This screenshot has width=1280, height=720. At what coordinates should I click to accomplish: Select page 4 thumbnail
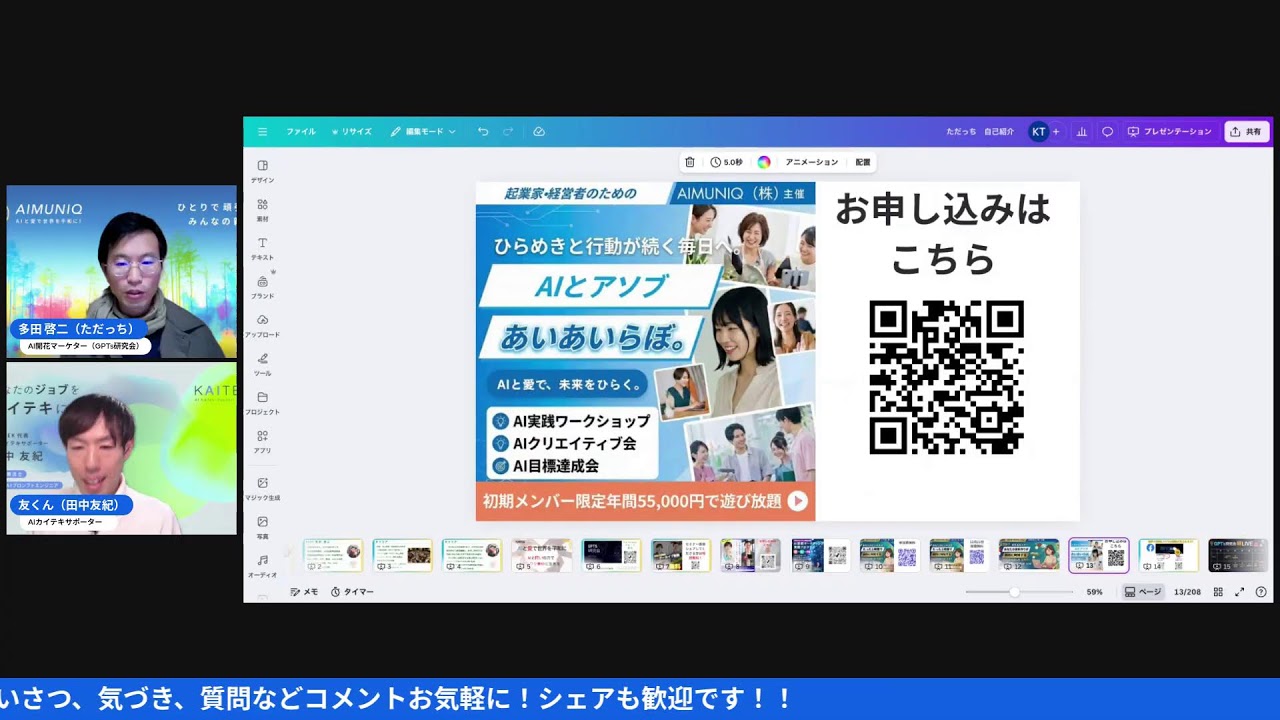pos(472,555)
